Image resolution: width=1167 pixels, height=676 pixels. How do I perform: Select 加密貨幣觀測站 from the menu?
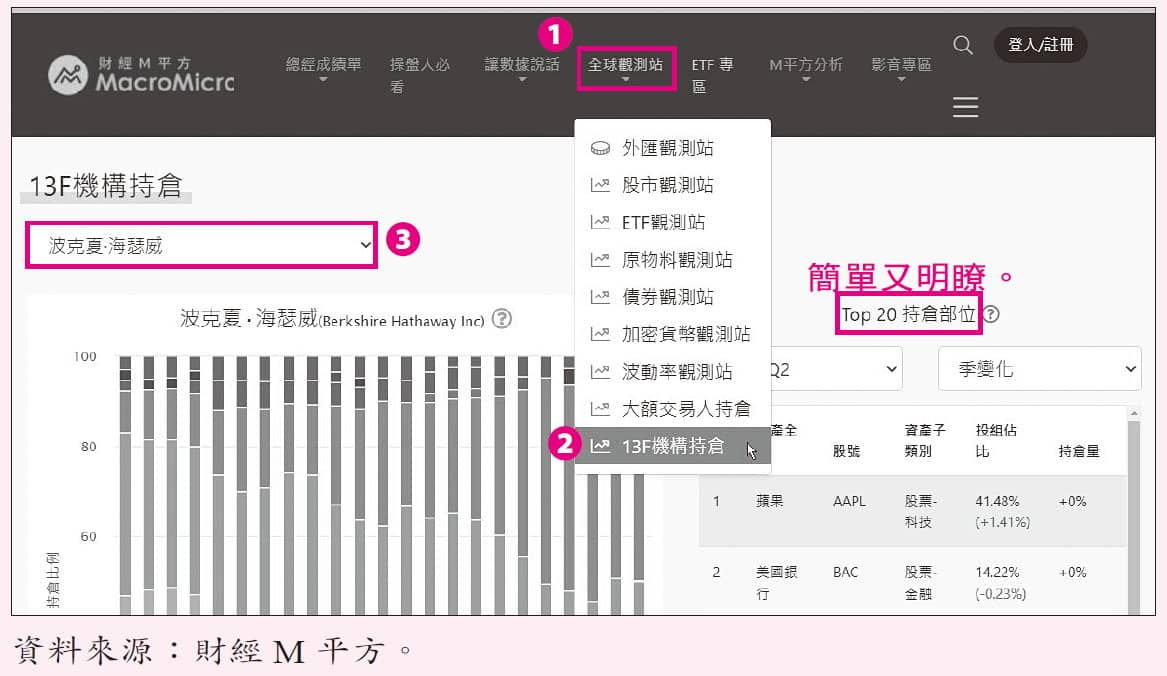click(x=673, y=334)
